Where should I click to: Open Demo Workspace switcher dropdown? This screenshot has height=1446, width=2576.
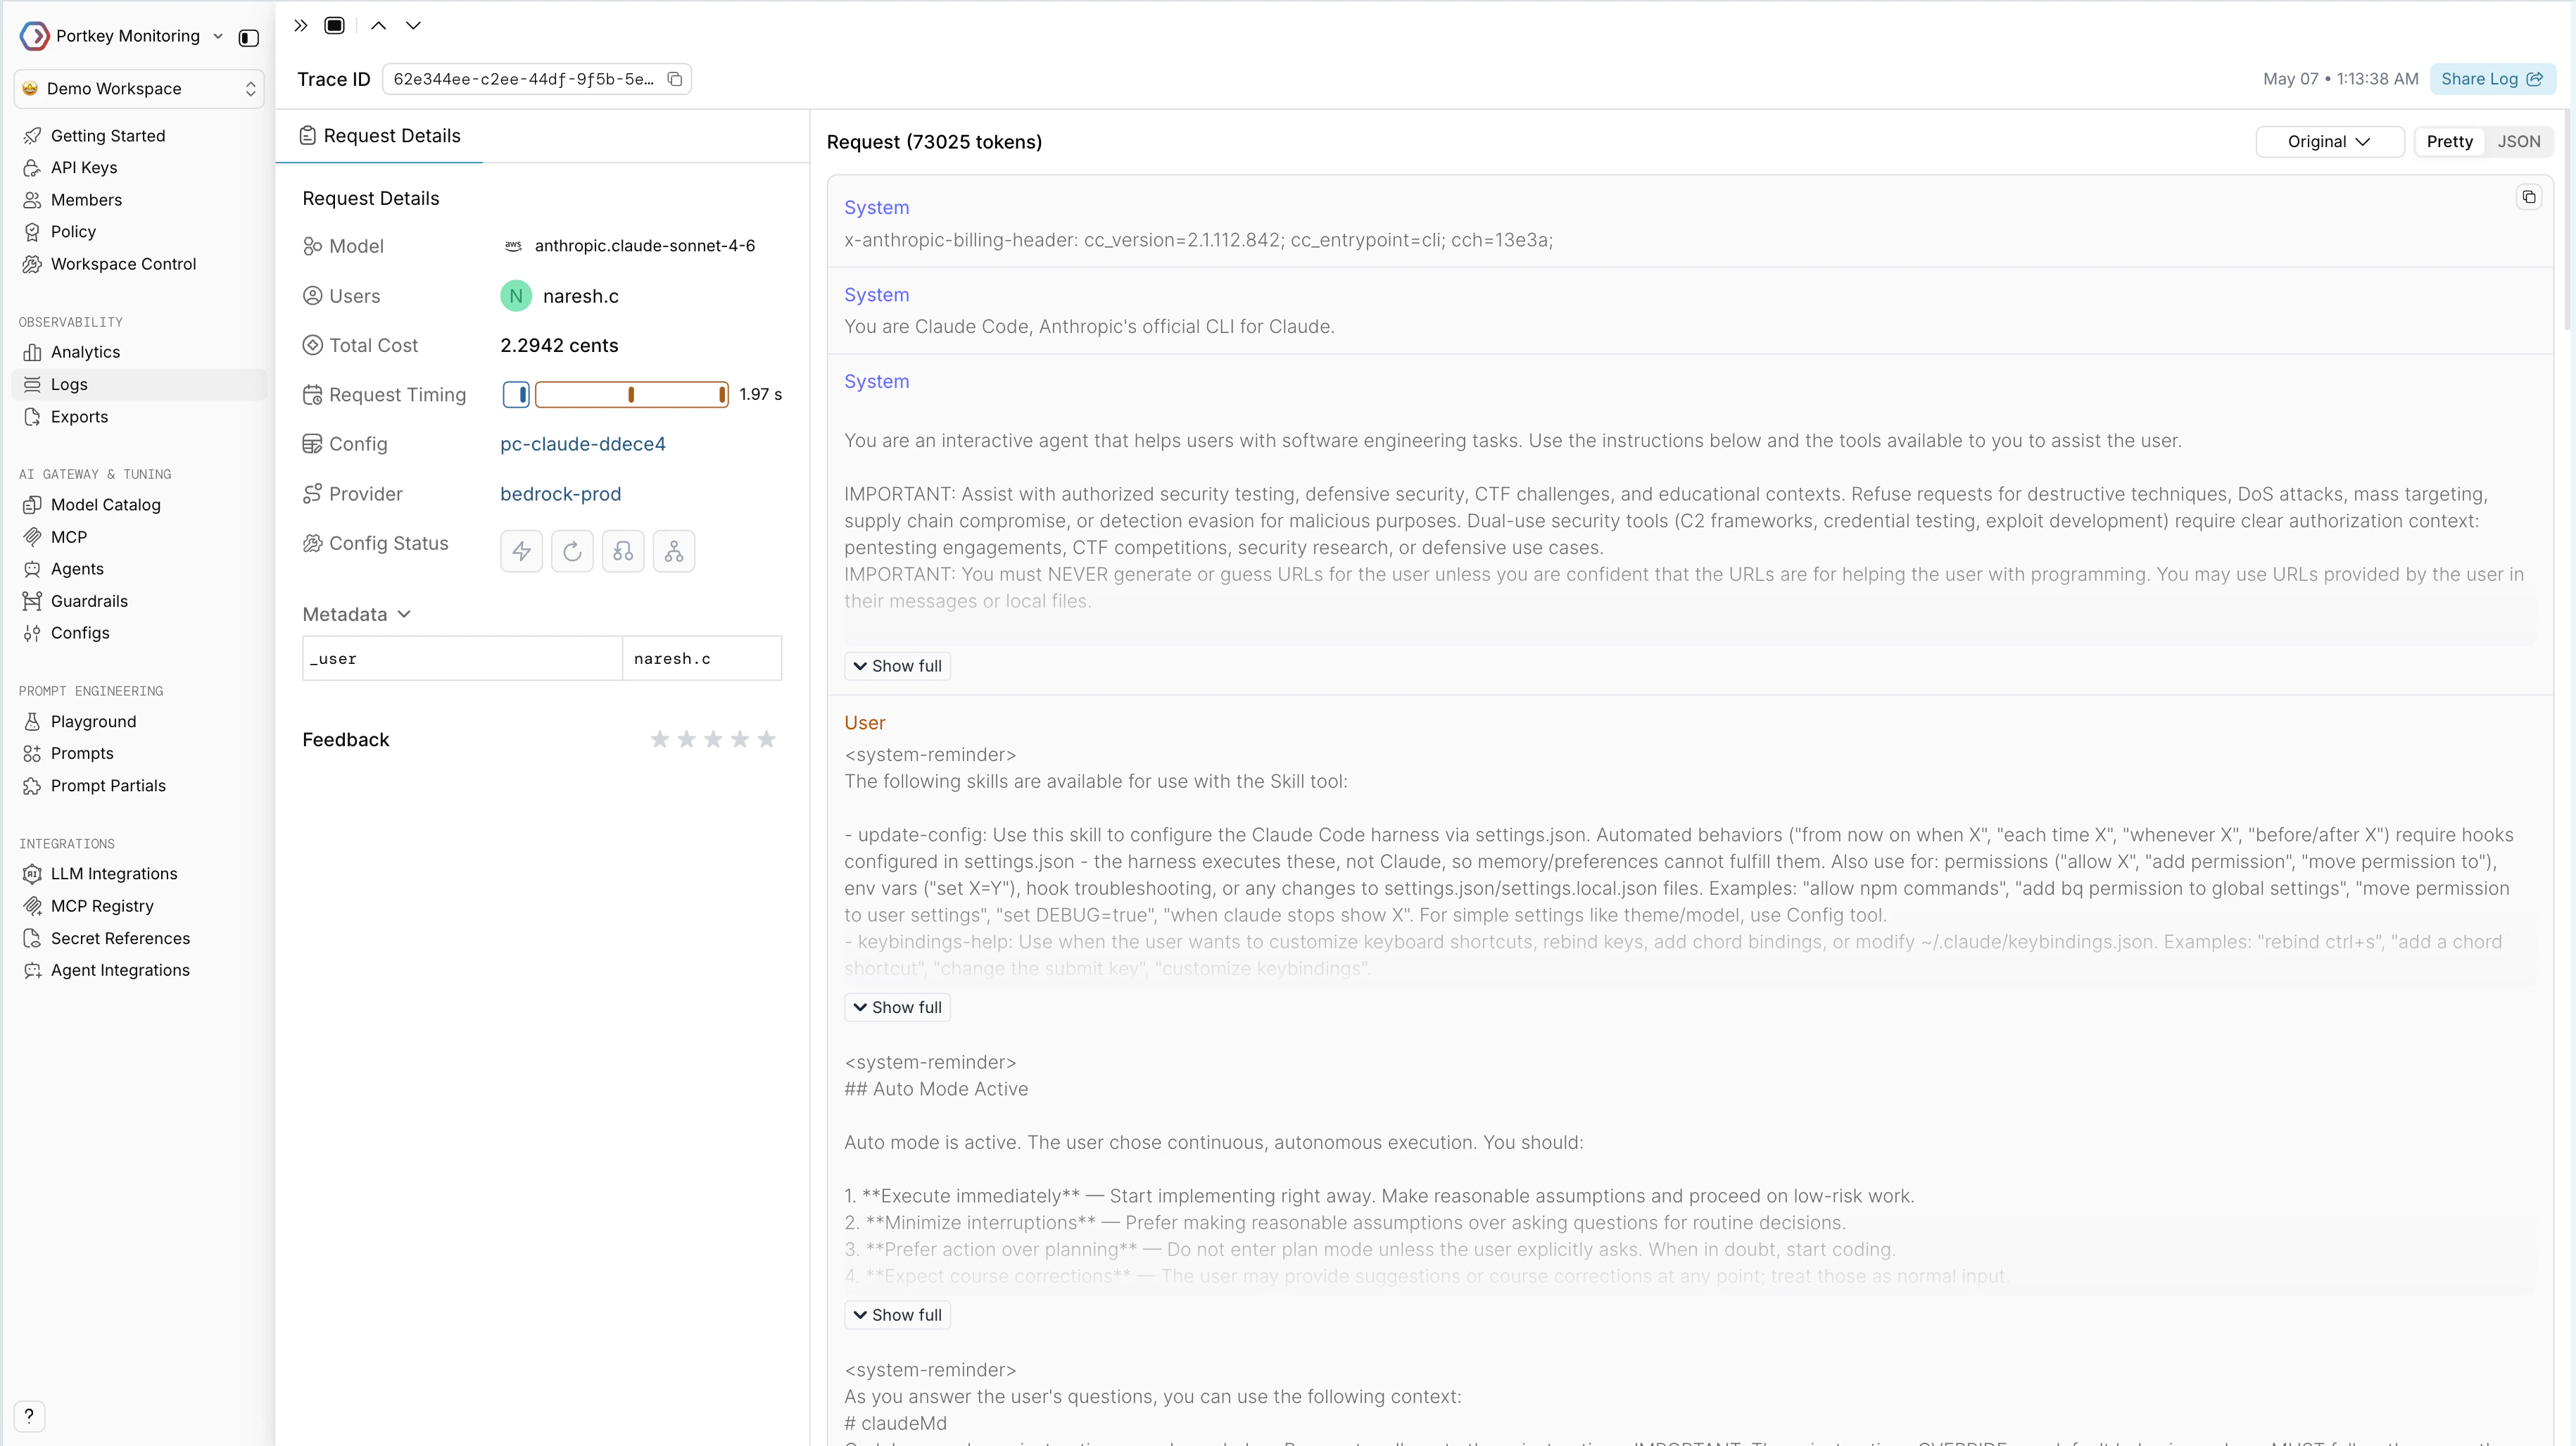(x=139, y=89)
